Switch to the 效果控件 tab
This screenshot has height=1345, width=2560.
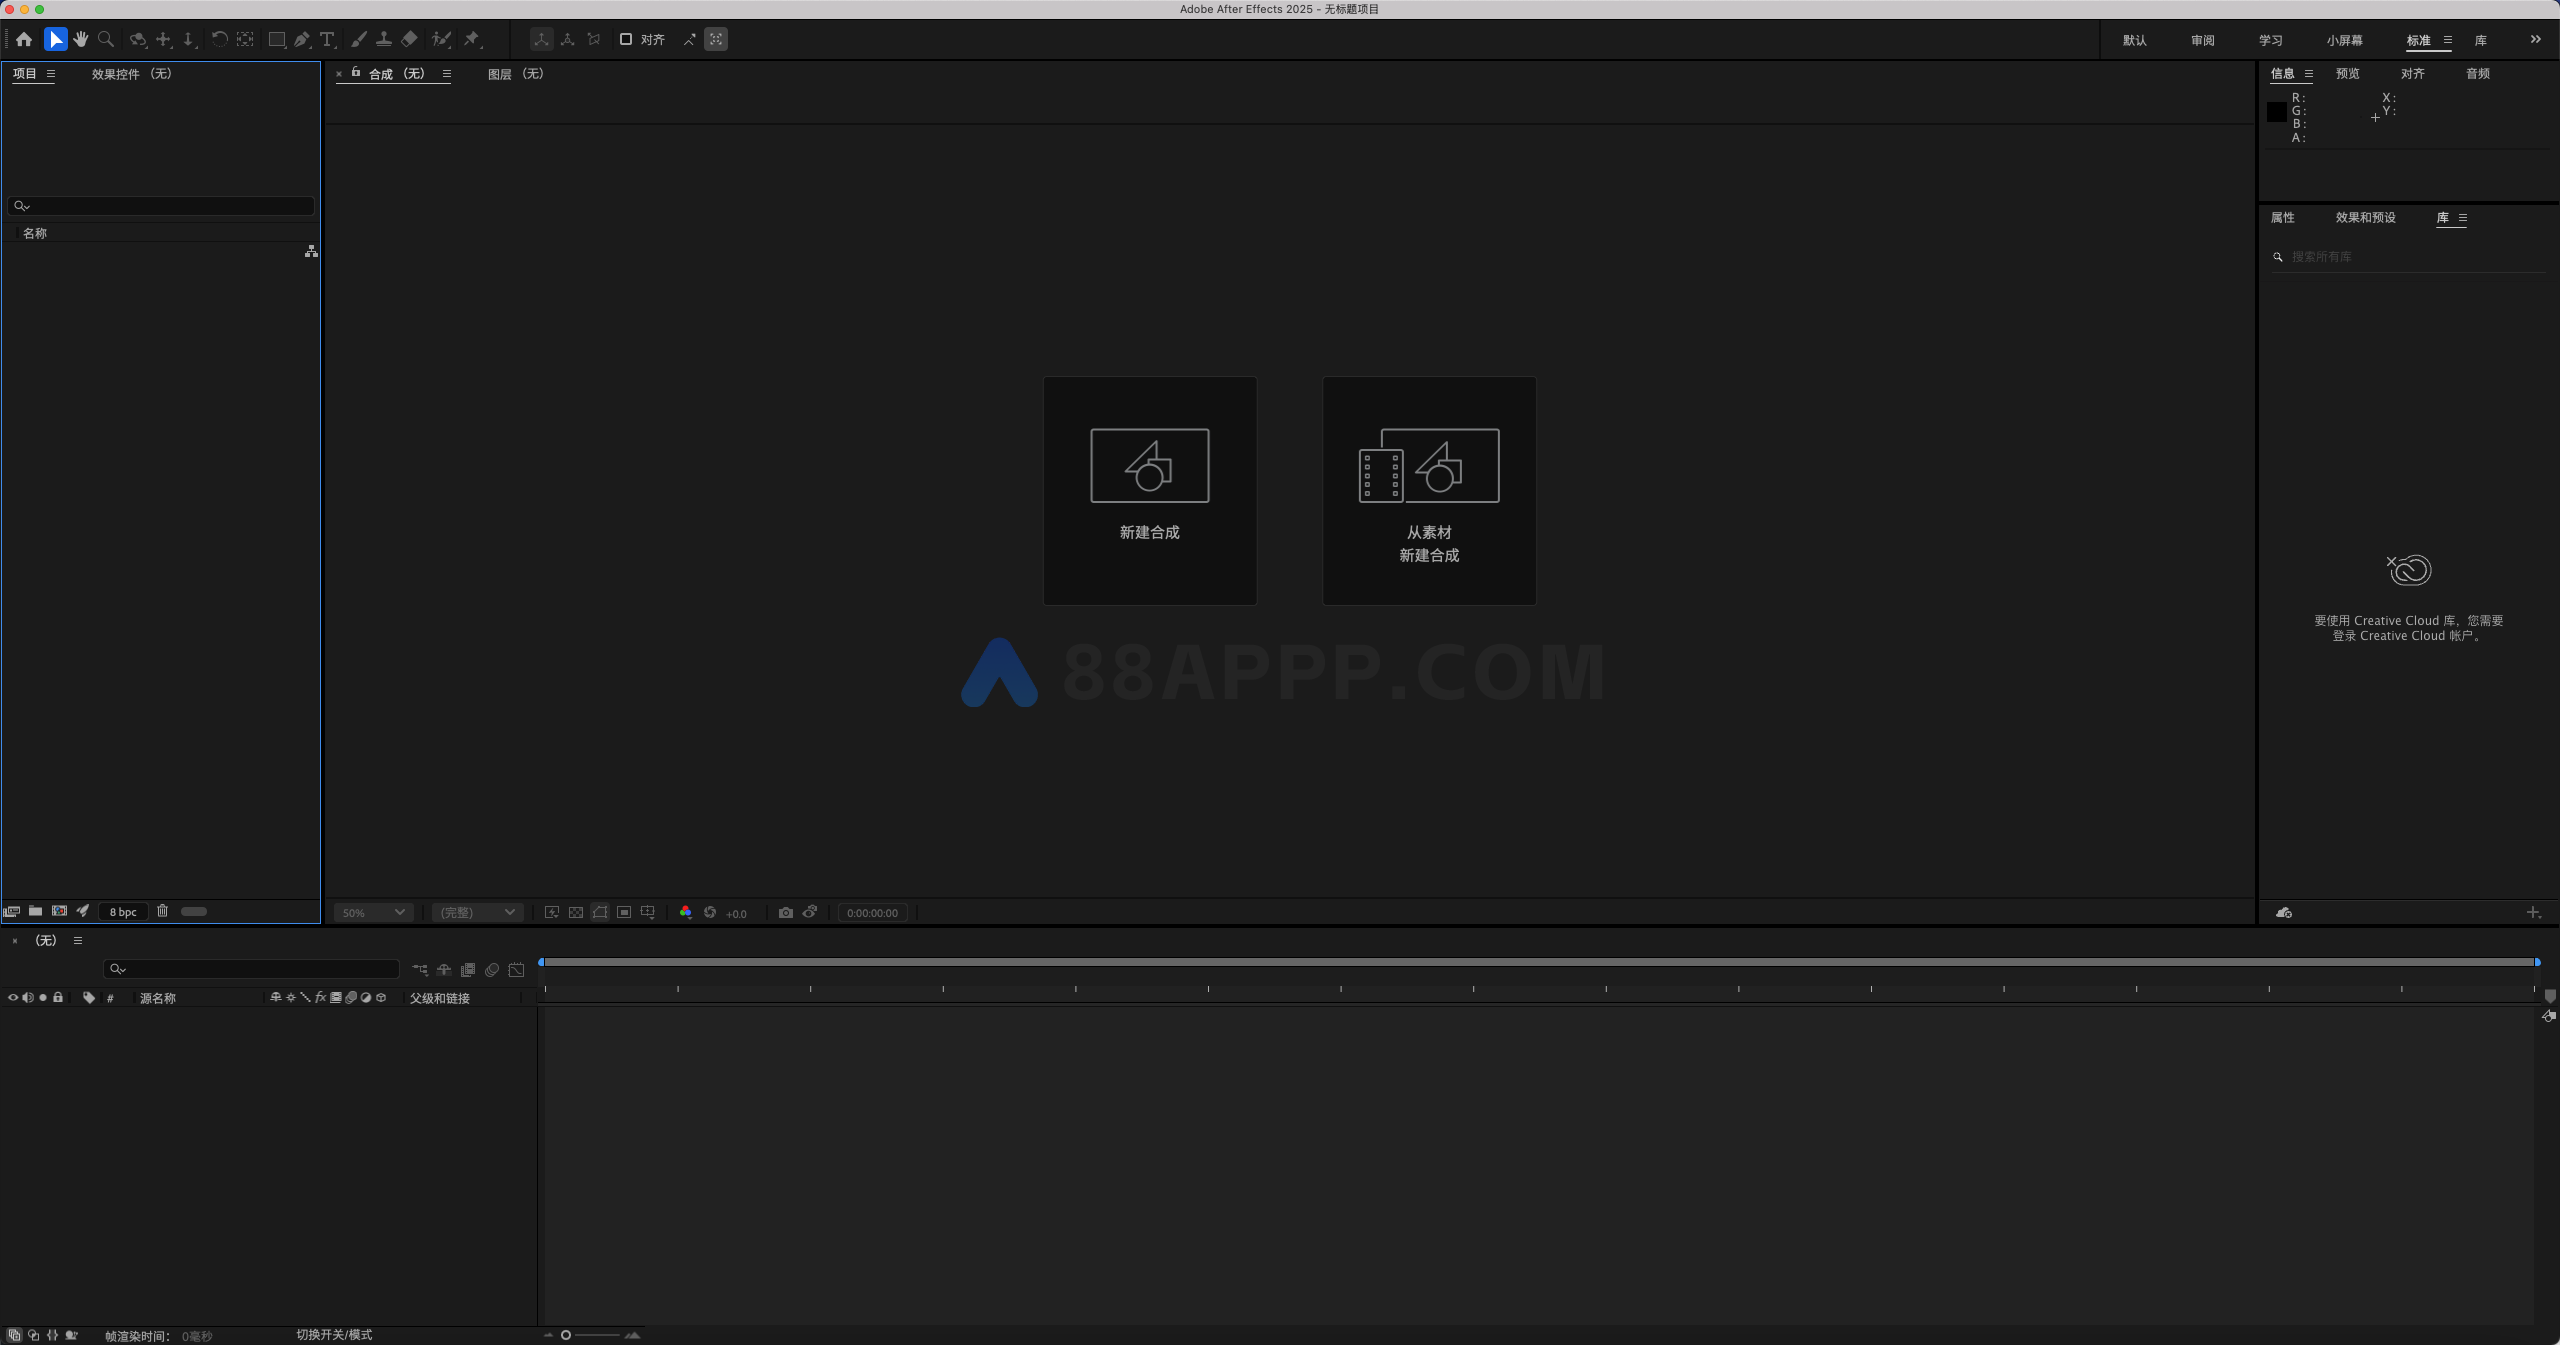131,74
